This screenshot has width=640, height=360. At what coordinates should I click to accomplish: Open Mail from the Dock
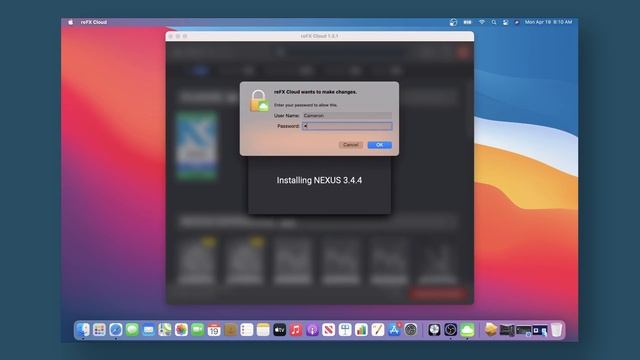(x=149, y=329)
